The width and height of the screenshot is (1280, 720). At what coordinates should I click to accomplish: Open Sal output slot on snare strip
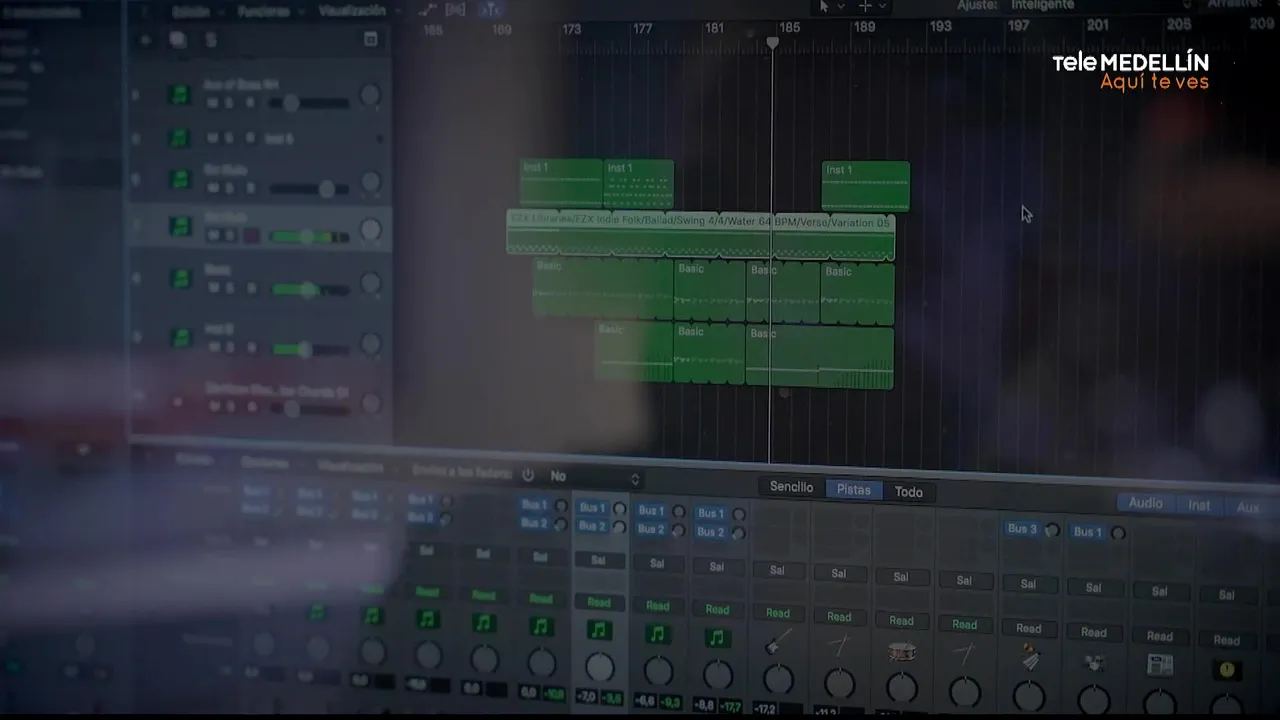(901, 577)
